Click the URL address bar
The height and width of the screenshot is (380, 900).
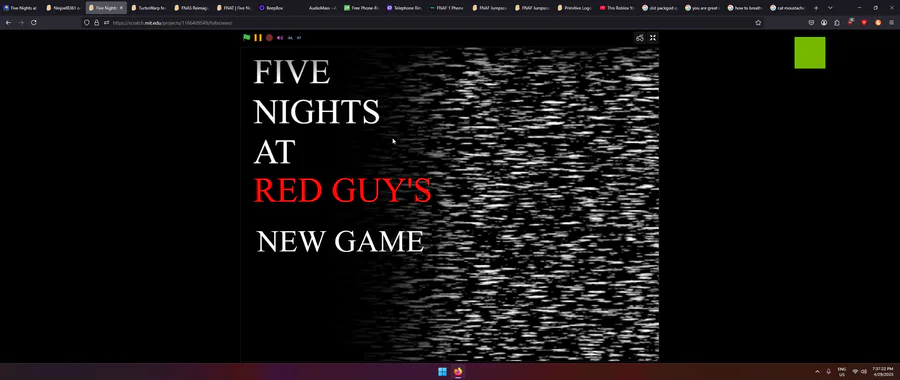click(425, 22)
